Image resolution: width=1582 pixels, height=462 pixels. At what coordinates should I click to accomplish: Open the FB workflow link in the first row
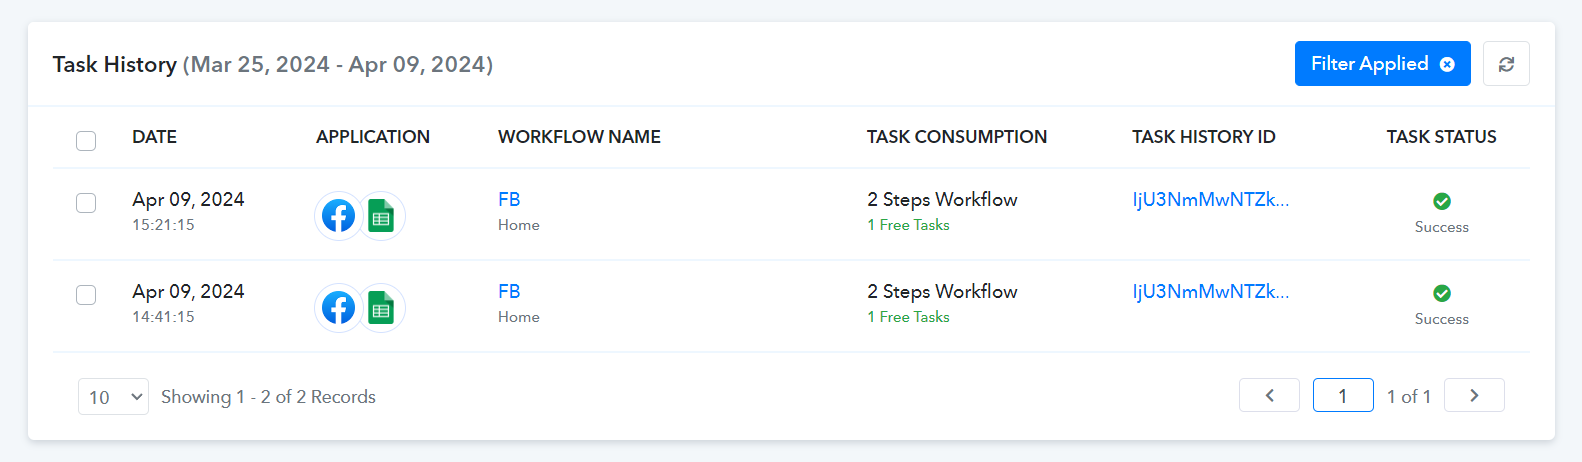[x=509, y=199]
